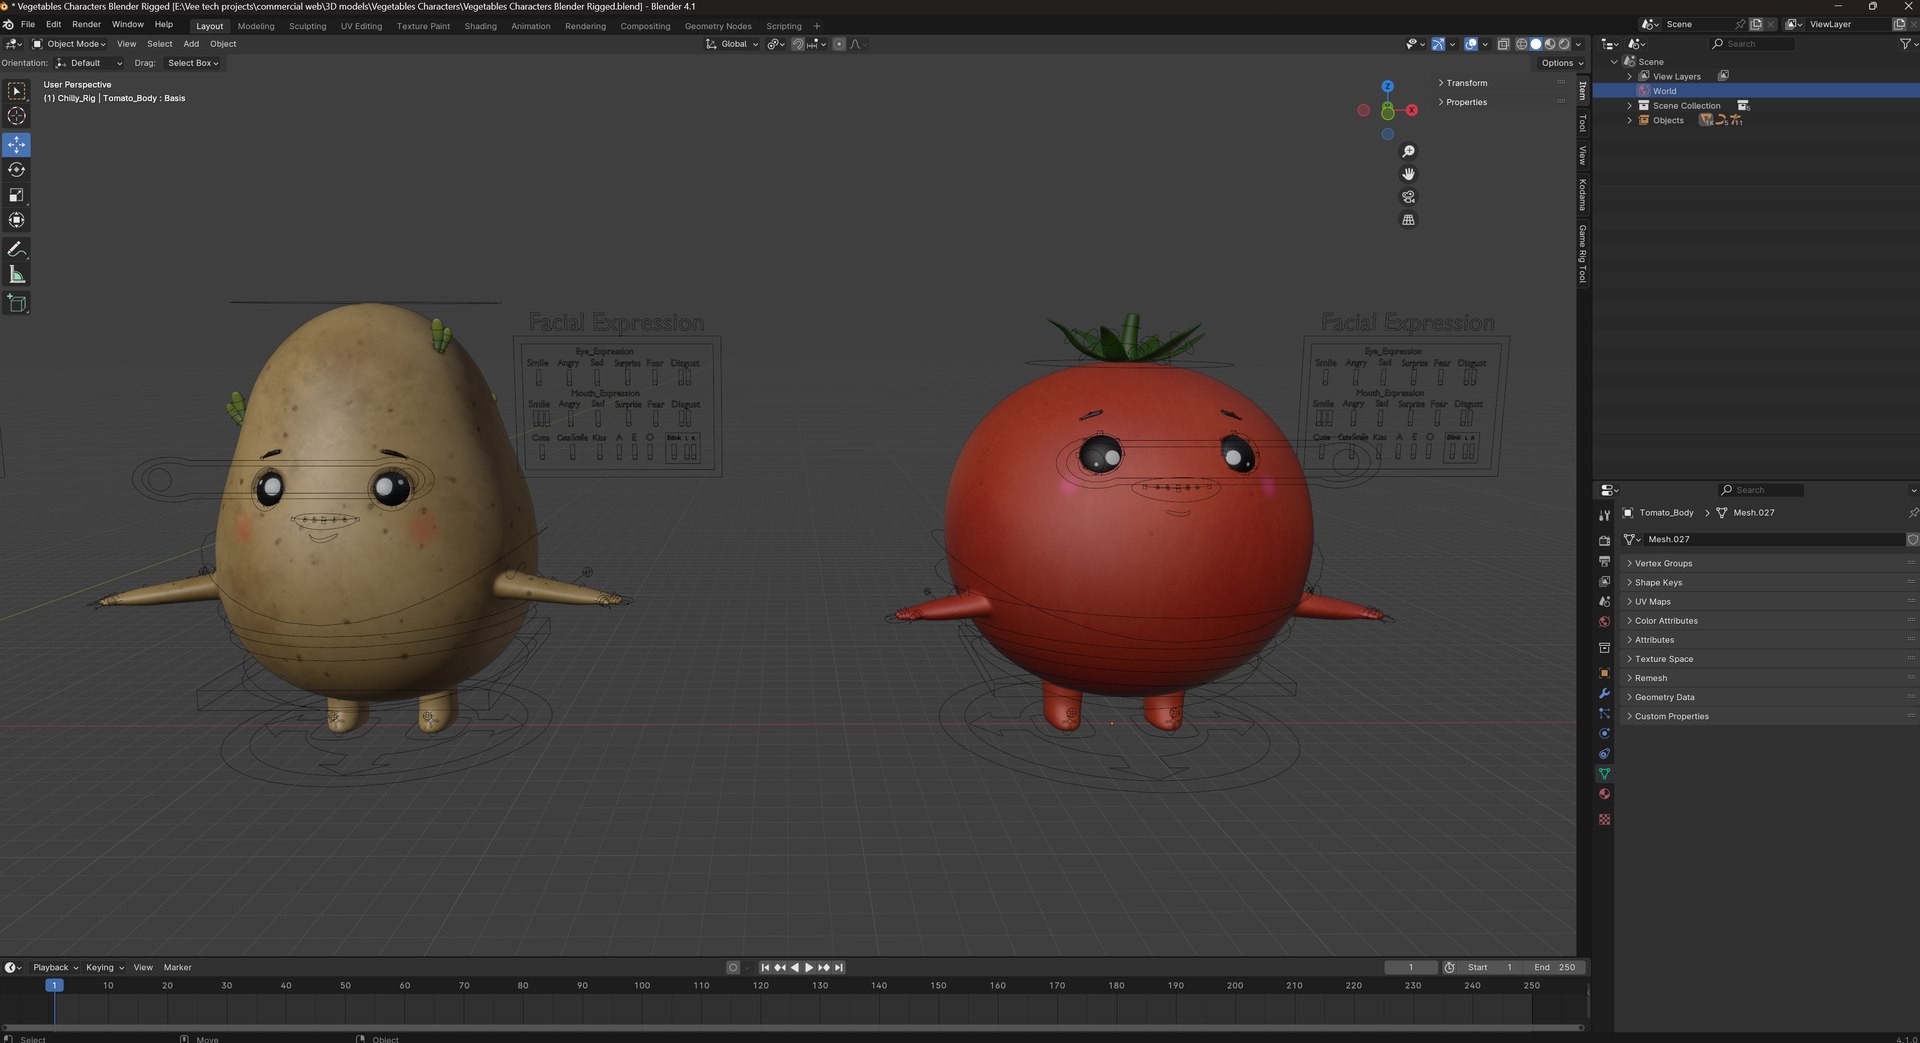Jump to the first frame
1920x1043 pixels.
(765, 968)
